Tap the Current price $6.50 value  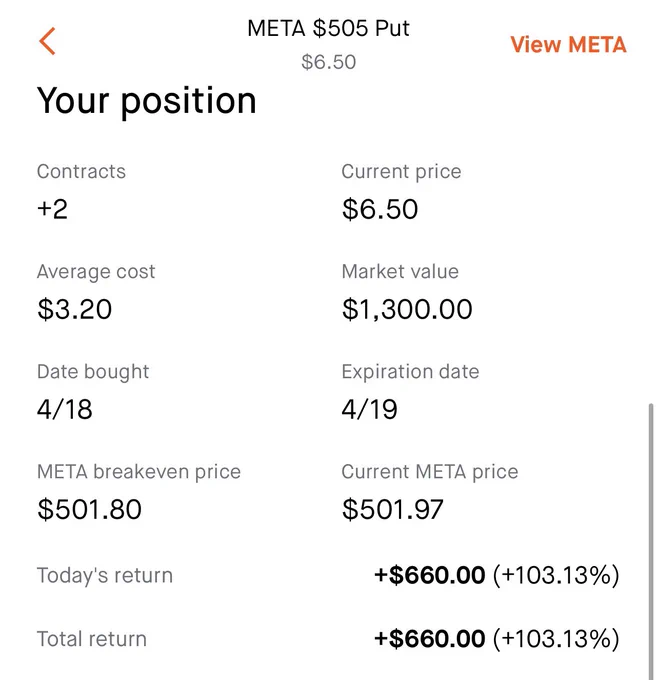click(380, 209)
